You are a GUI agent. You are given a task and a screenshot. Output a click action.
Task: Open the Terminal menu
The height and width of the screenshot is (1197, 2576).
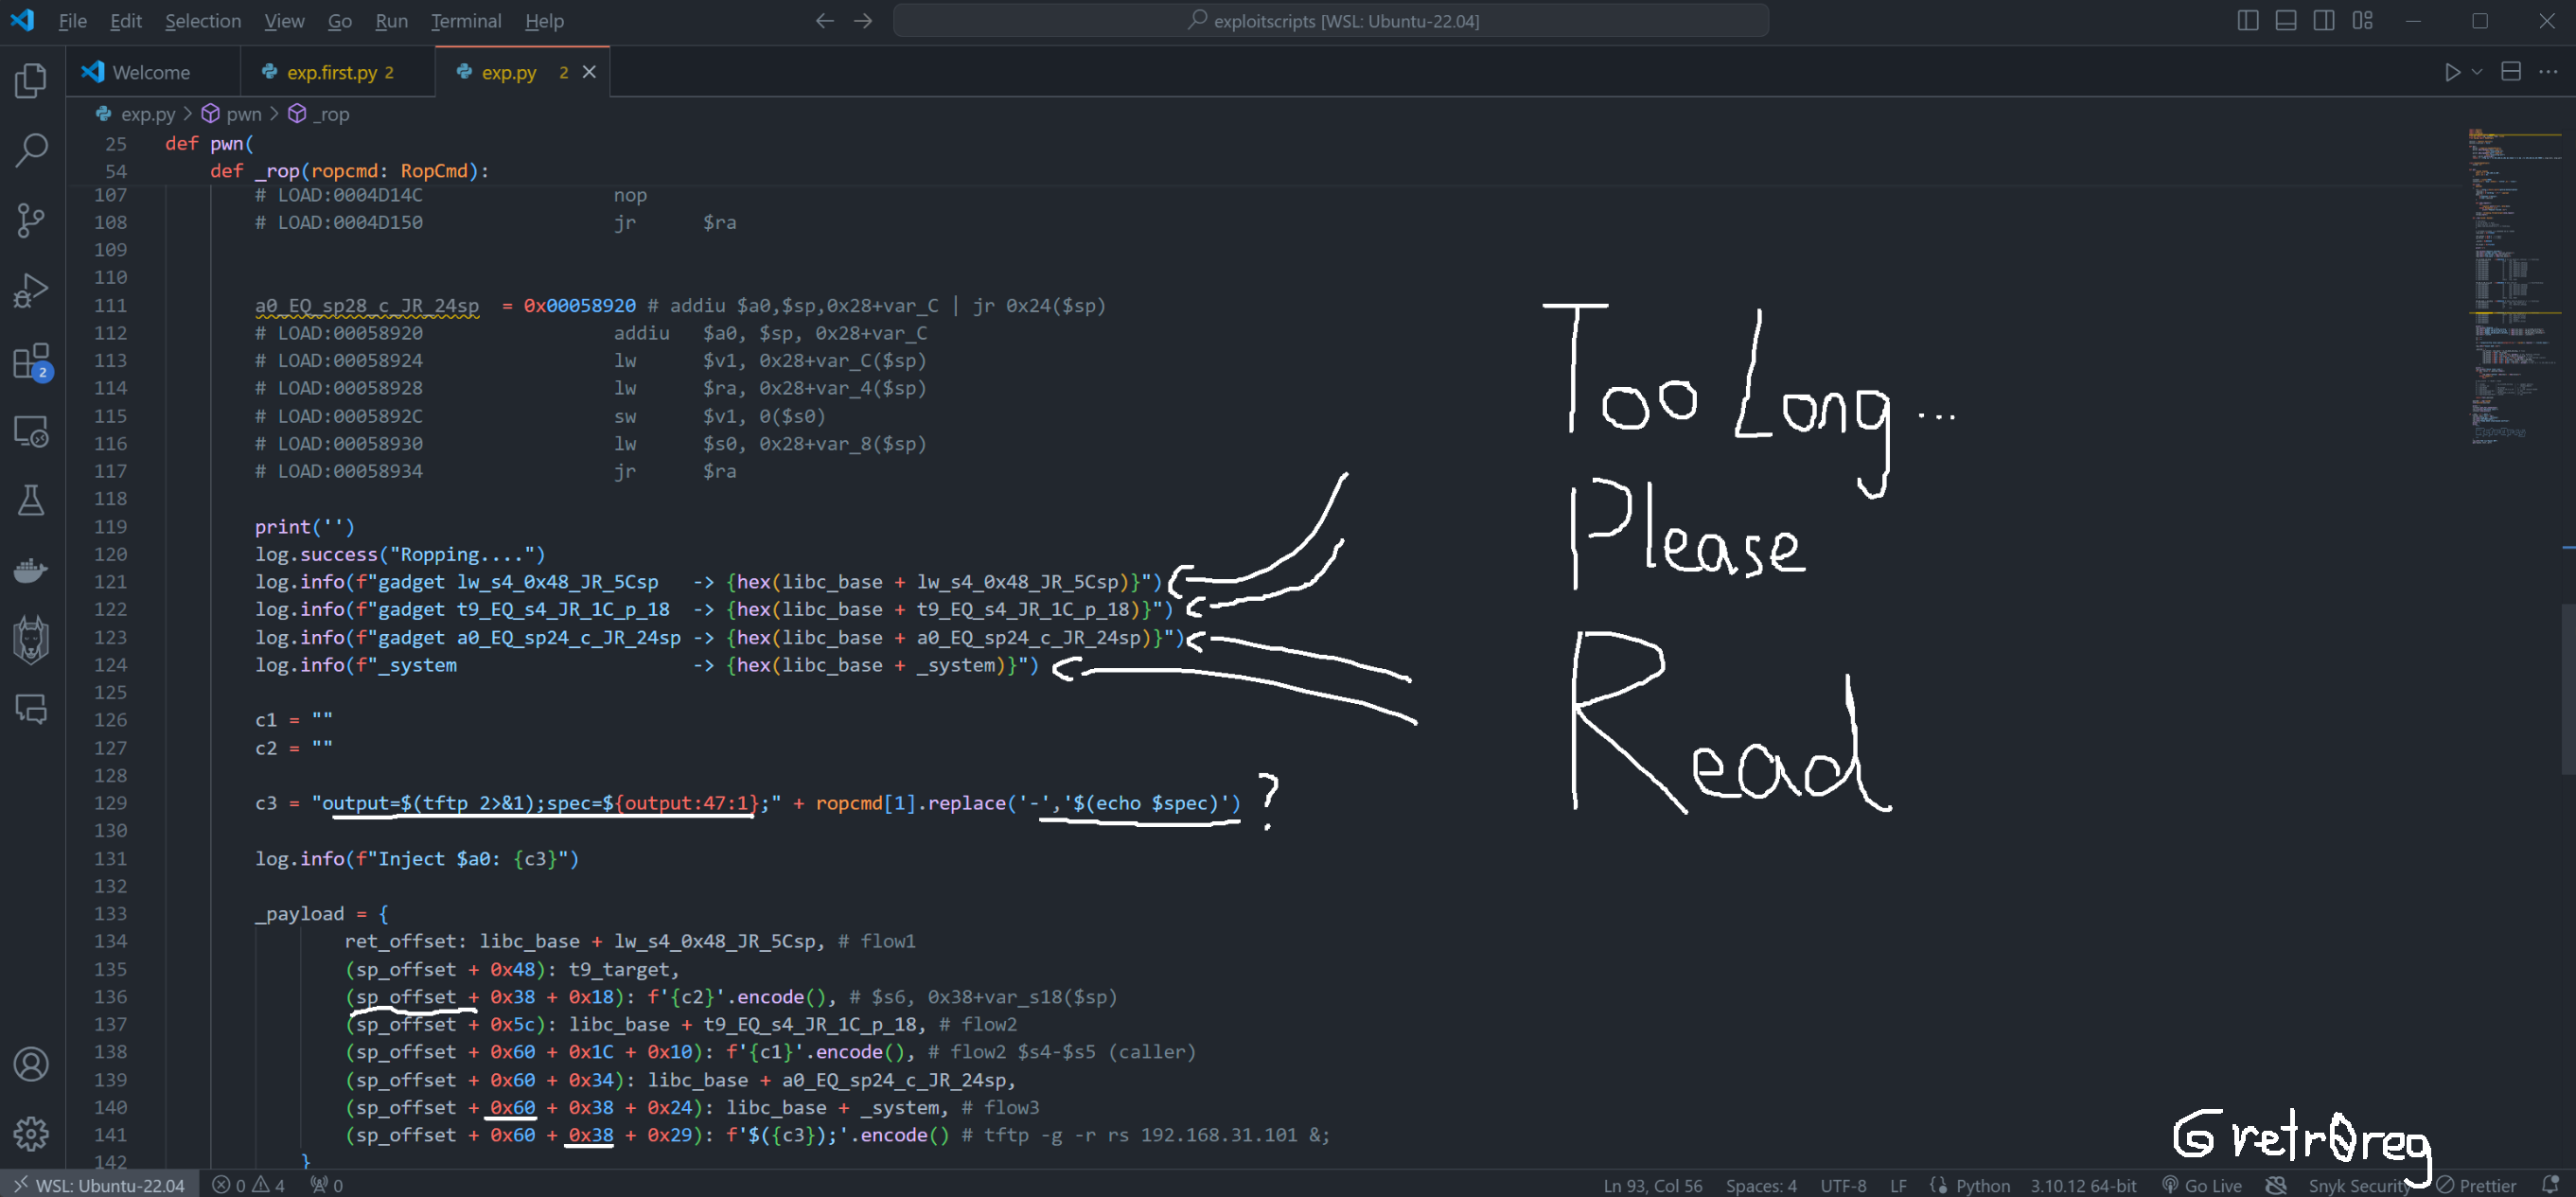pos(465,21)
